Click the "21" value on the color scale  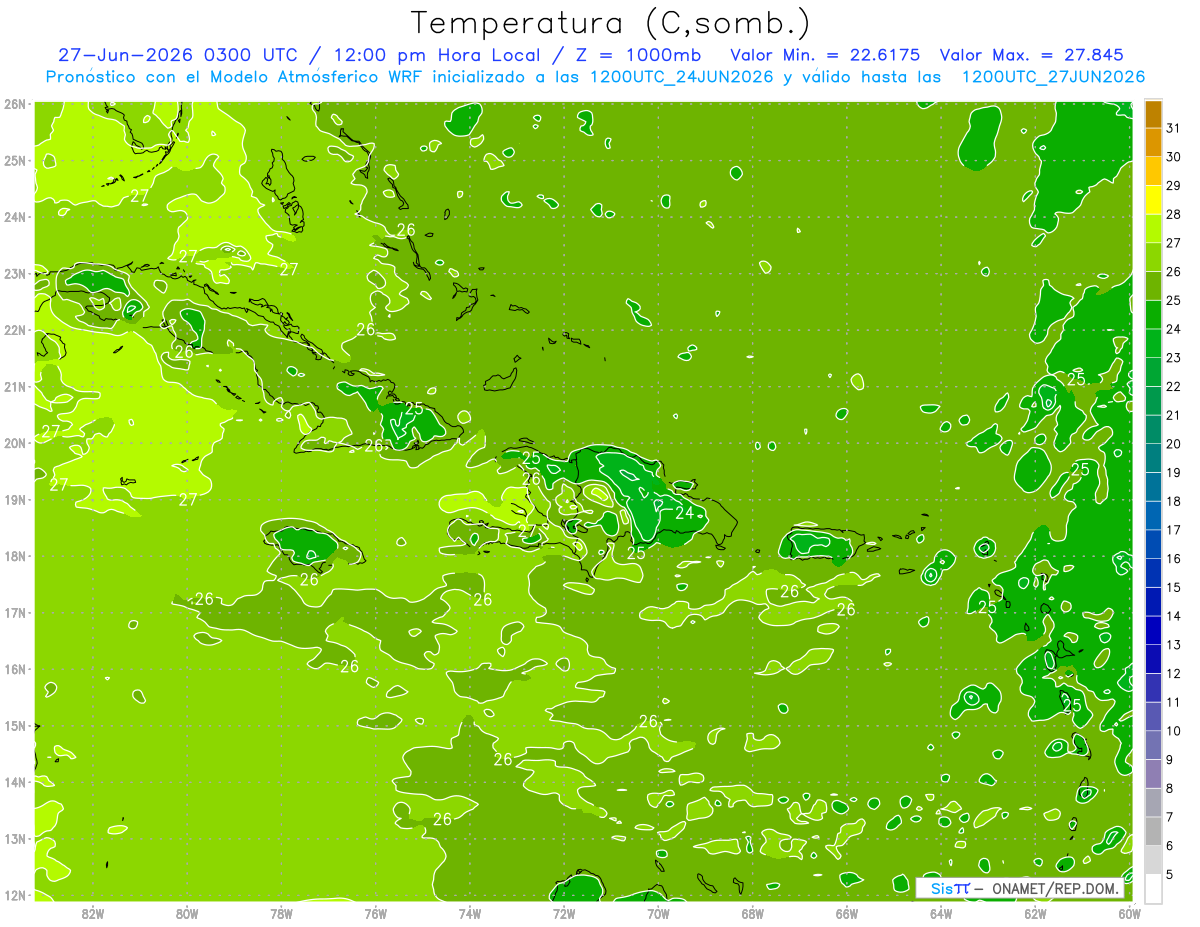[1173, 415]
